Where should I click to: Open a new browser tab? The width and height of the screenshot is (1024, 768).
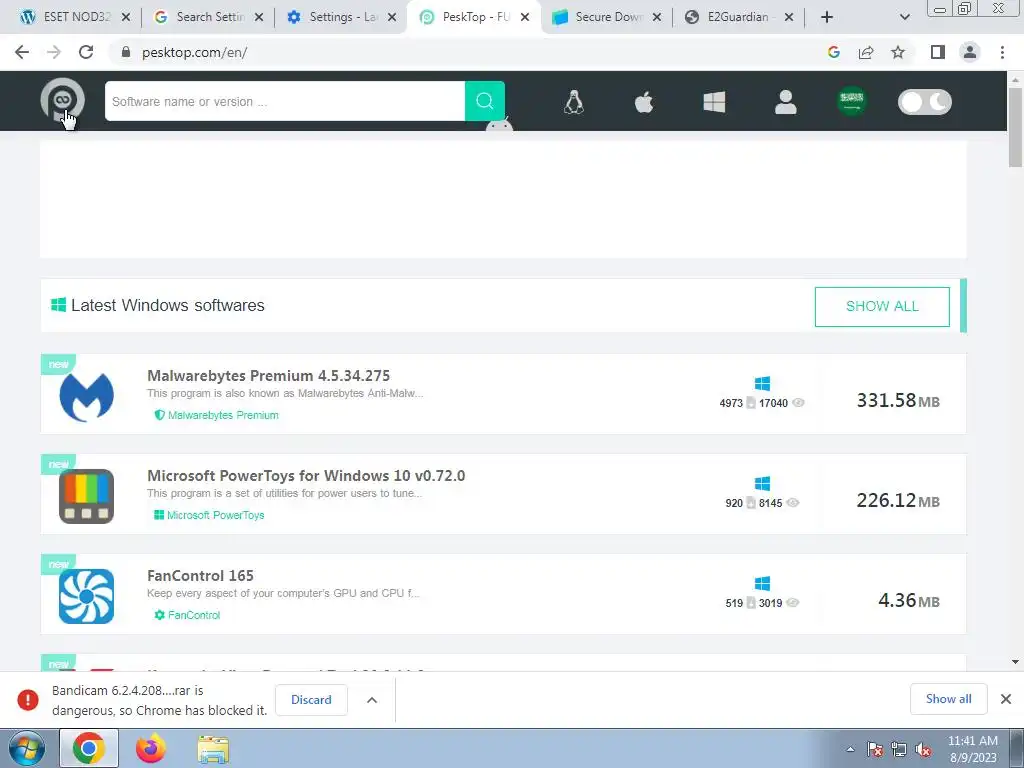point(827,18)
